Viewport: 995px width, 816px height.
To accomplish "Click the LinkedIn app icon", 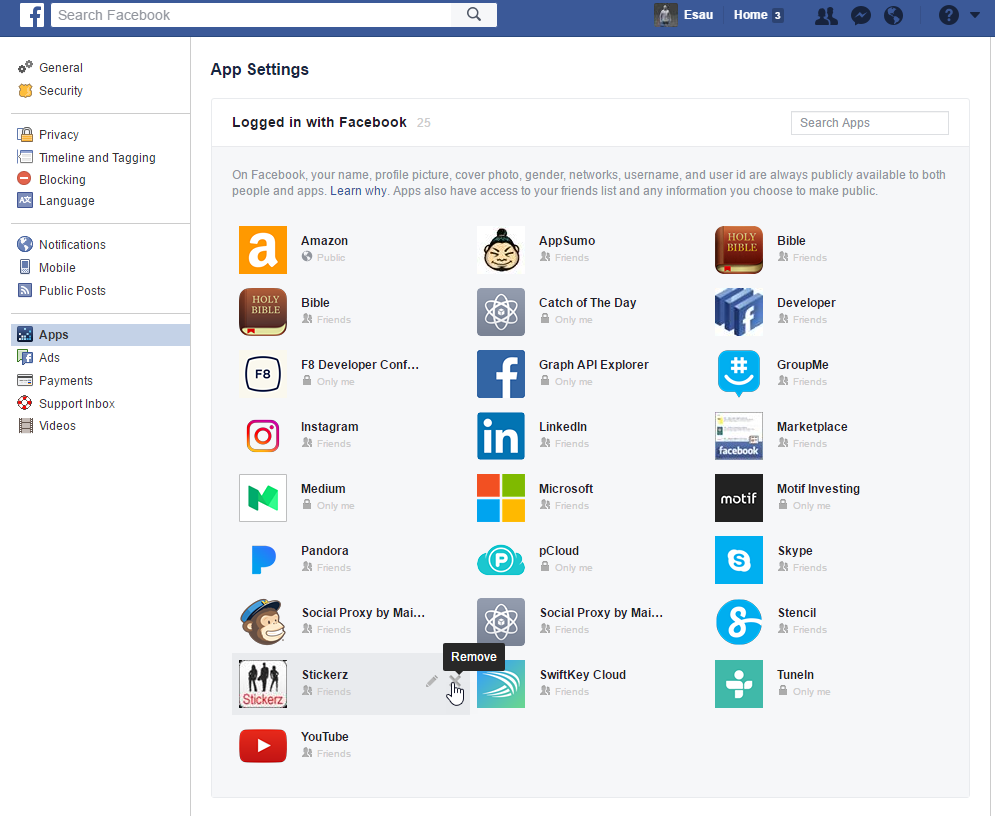I will [500, 436].
